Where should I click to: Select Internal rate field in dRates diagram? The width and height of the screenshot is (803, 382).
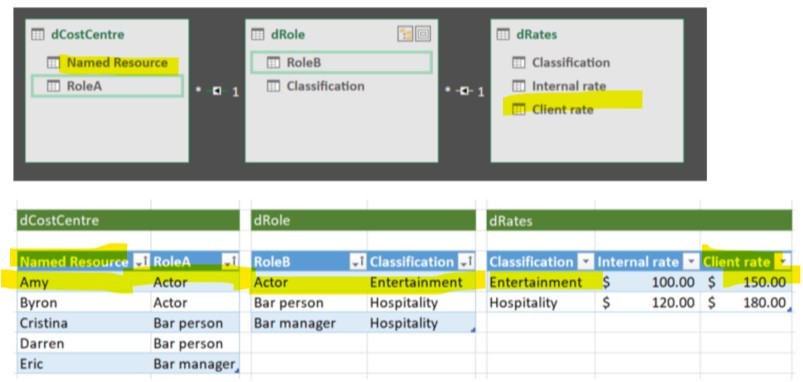click(x=568, y=86)
